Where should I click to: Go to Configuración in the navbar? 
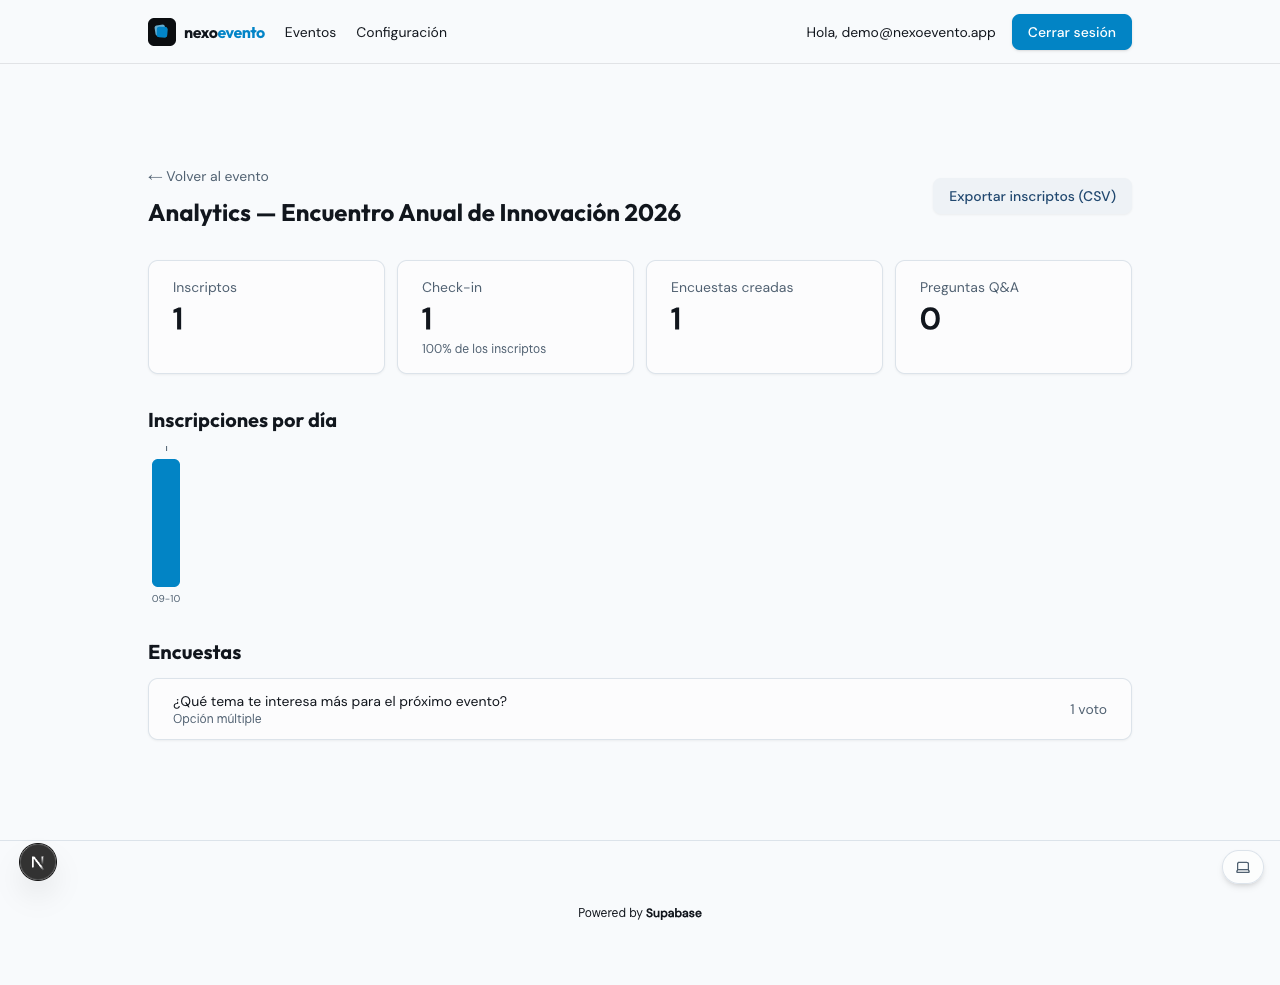(x=401, y=32)
